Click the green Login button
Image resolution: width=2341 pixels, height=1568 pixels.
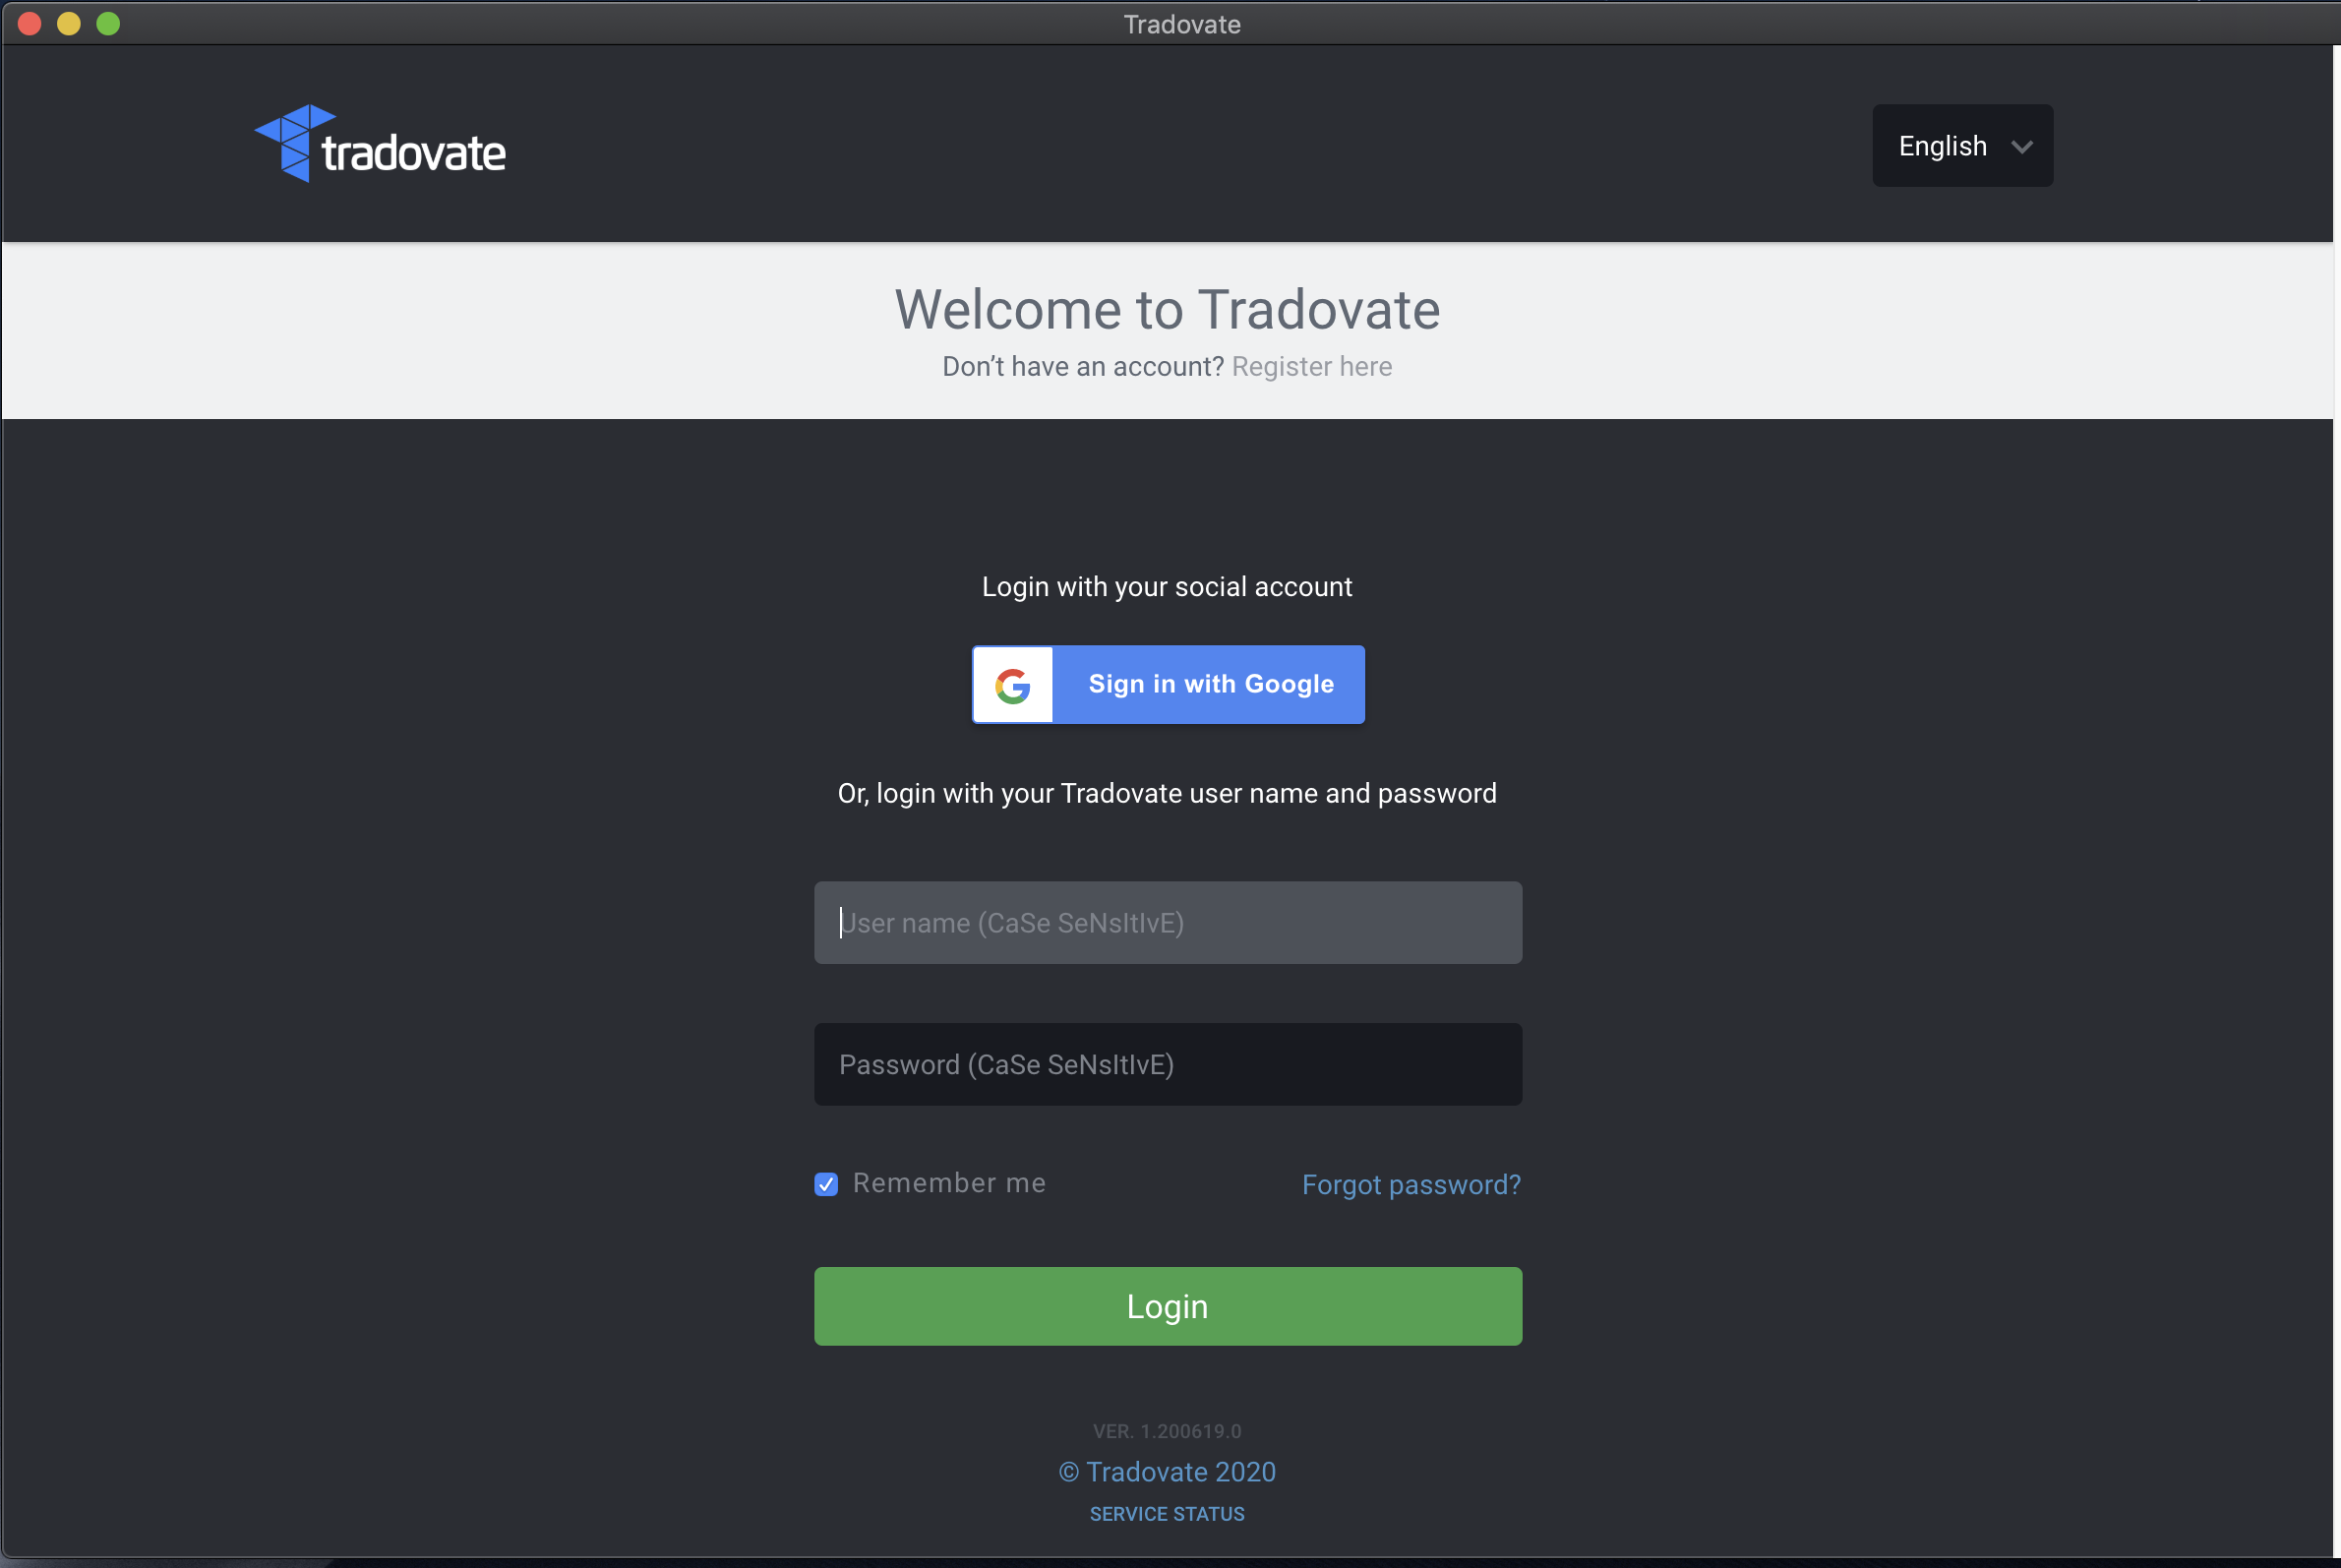[x=1168, y=1307]
